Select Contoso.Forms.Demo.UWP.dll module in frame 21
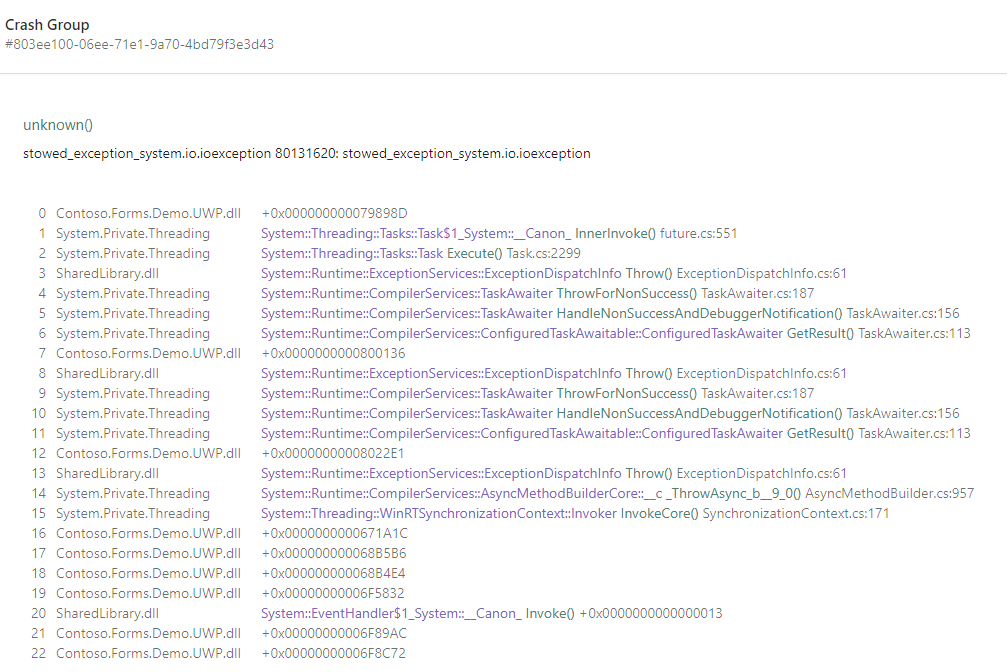Screen dimensions: 1007x672 point(148,633)
